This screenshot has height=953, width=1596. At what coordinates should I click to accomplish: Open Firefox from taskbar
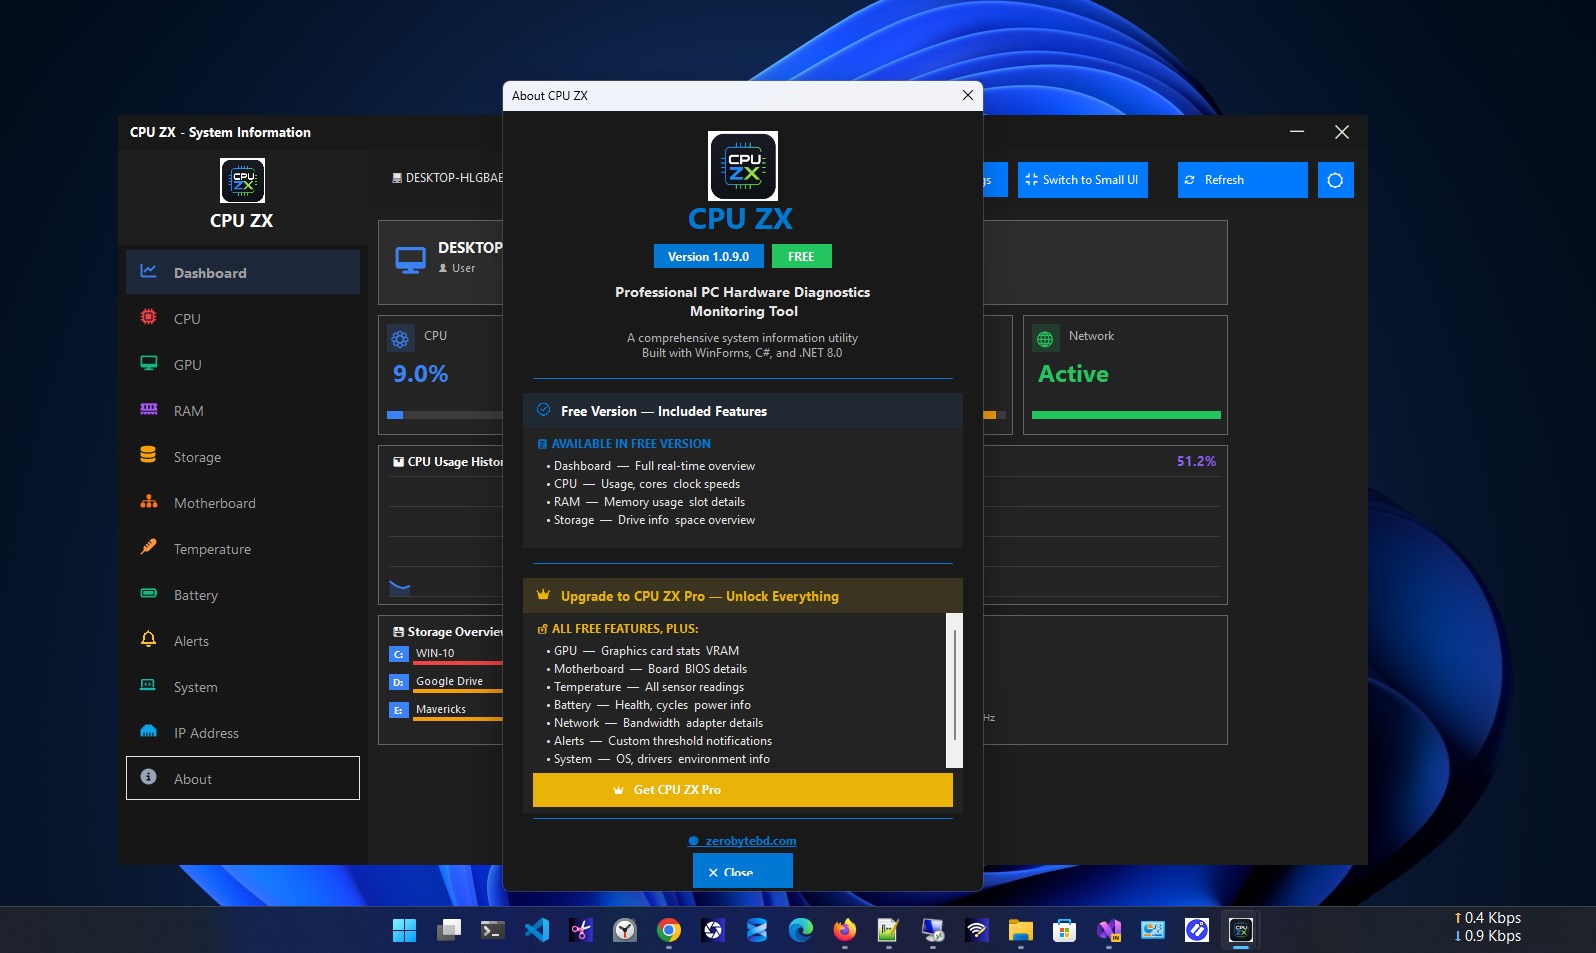click(x=845, y=930)
